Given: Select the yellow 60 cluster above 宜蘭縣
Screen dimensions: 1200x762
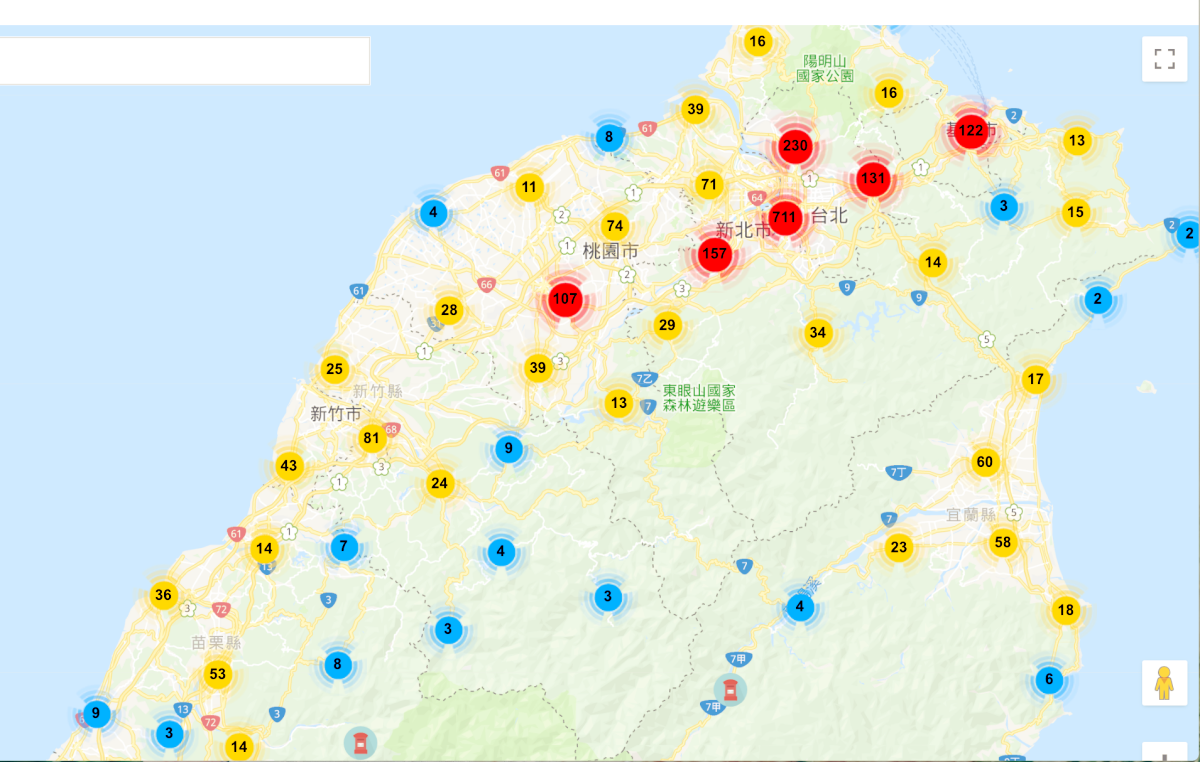Looking at the screenshot, I should pos(985,462).
